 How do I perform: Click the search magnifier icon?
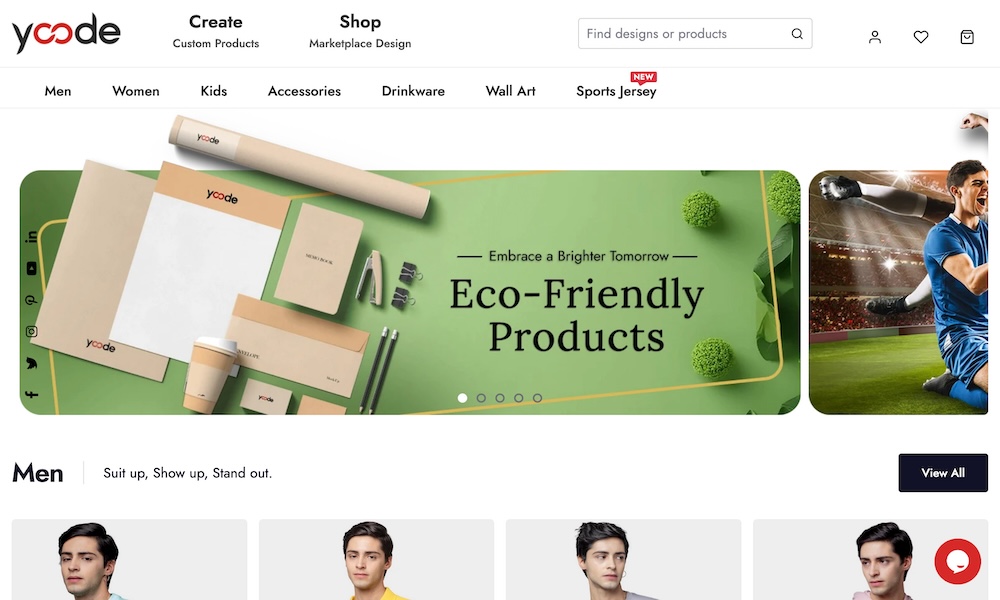coord(797,34)
